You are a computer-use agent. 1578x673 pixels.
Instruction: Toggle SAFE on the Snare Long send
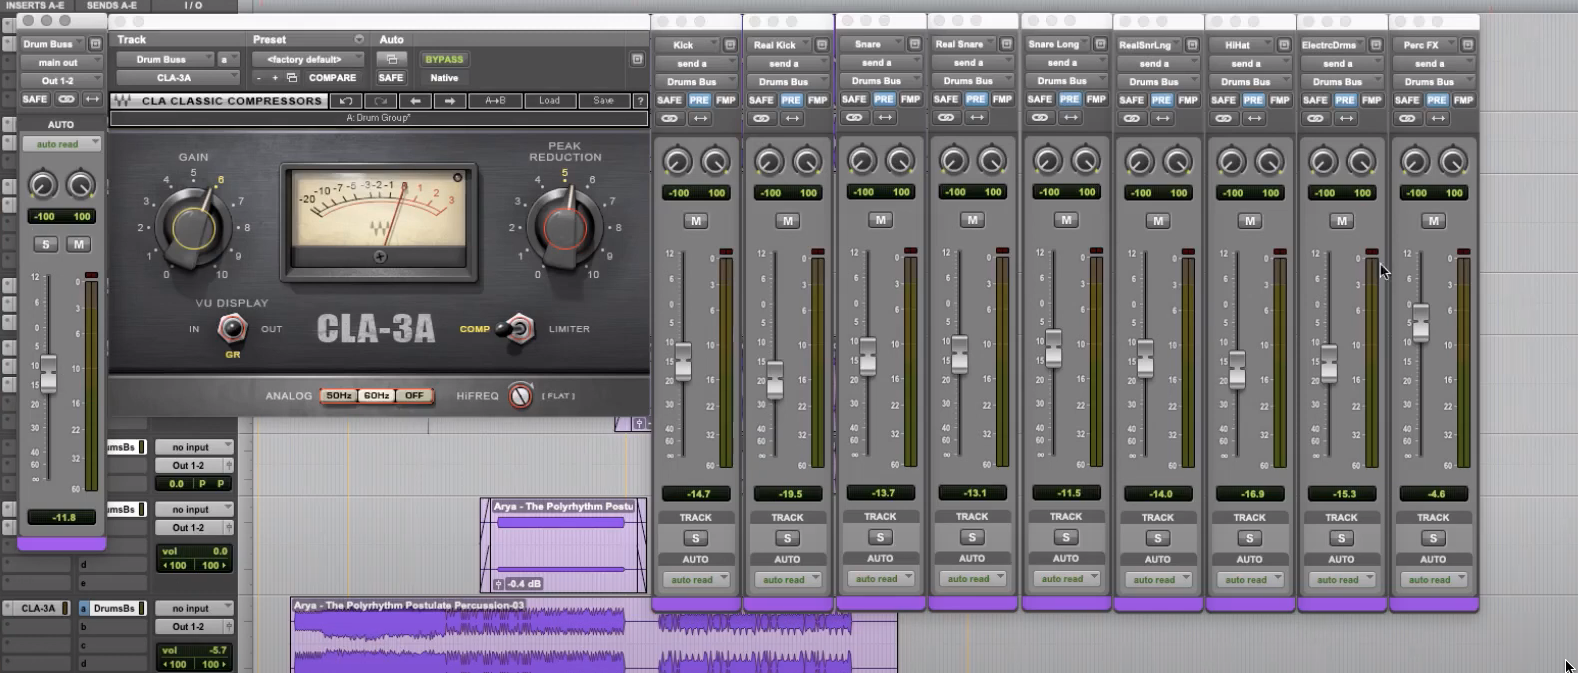coord(1040,99)
